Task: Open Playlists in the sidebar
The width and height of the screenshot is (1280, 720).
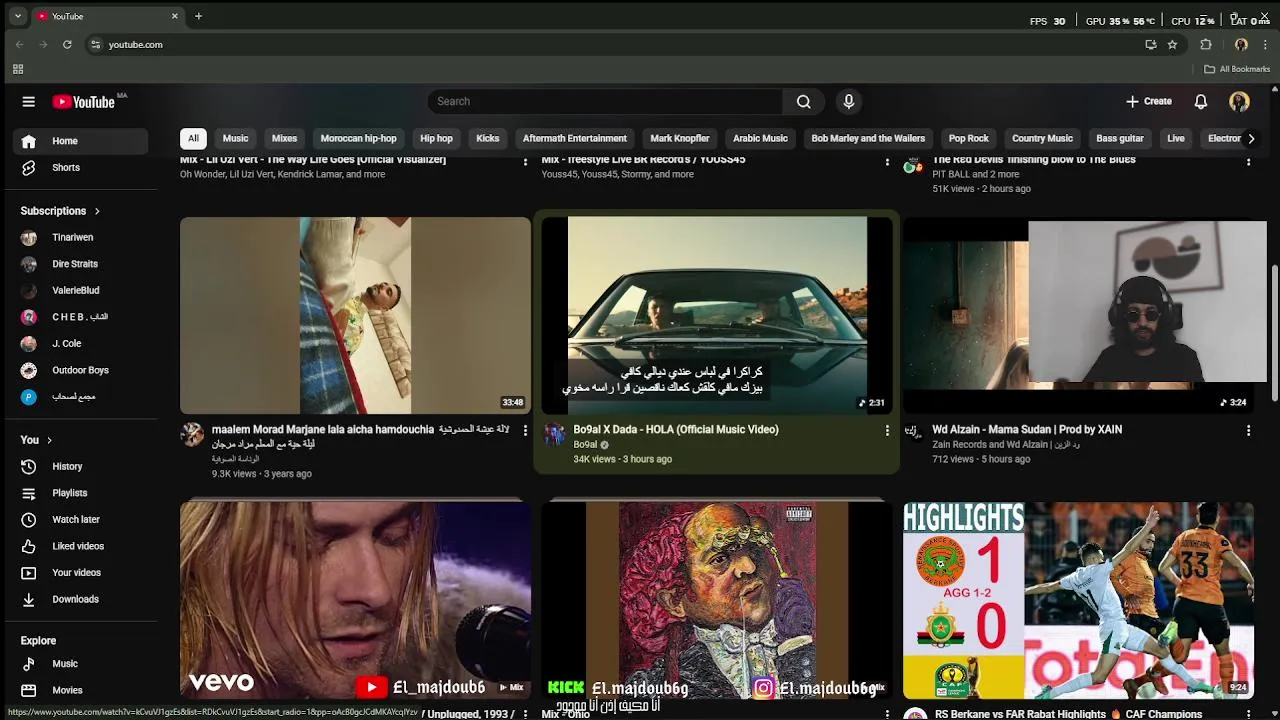Action: (80, 493)
